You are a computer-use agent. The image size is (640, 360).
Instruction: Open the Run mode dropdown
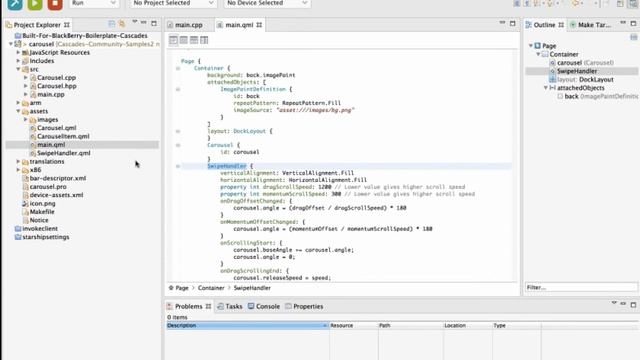tap(93, 3)
